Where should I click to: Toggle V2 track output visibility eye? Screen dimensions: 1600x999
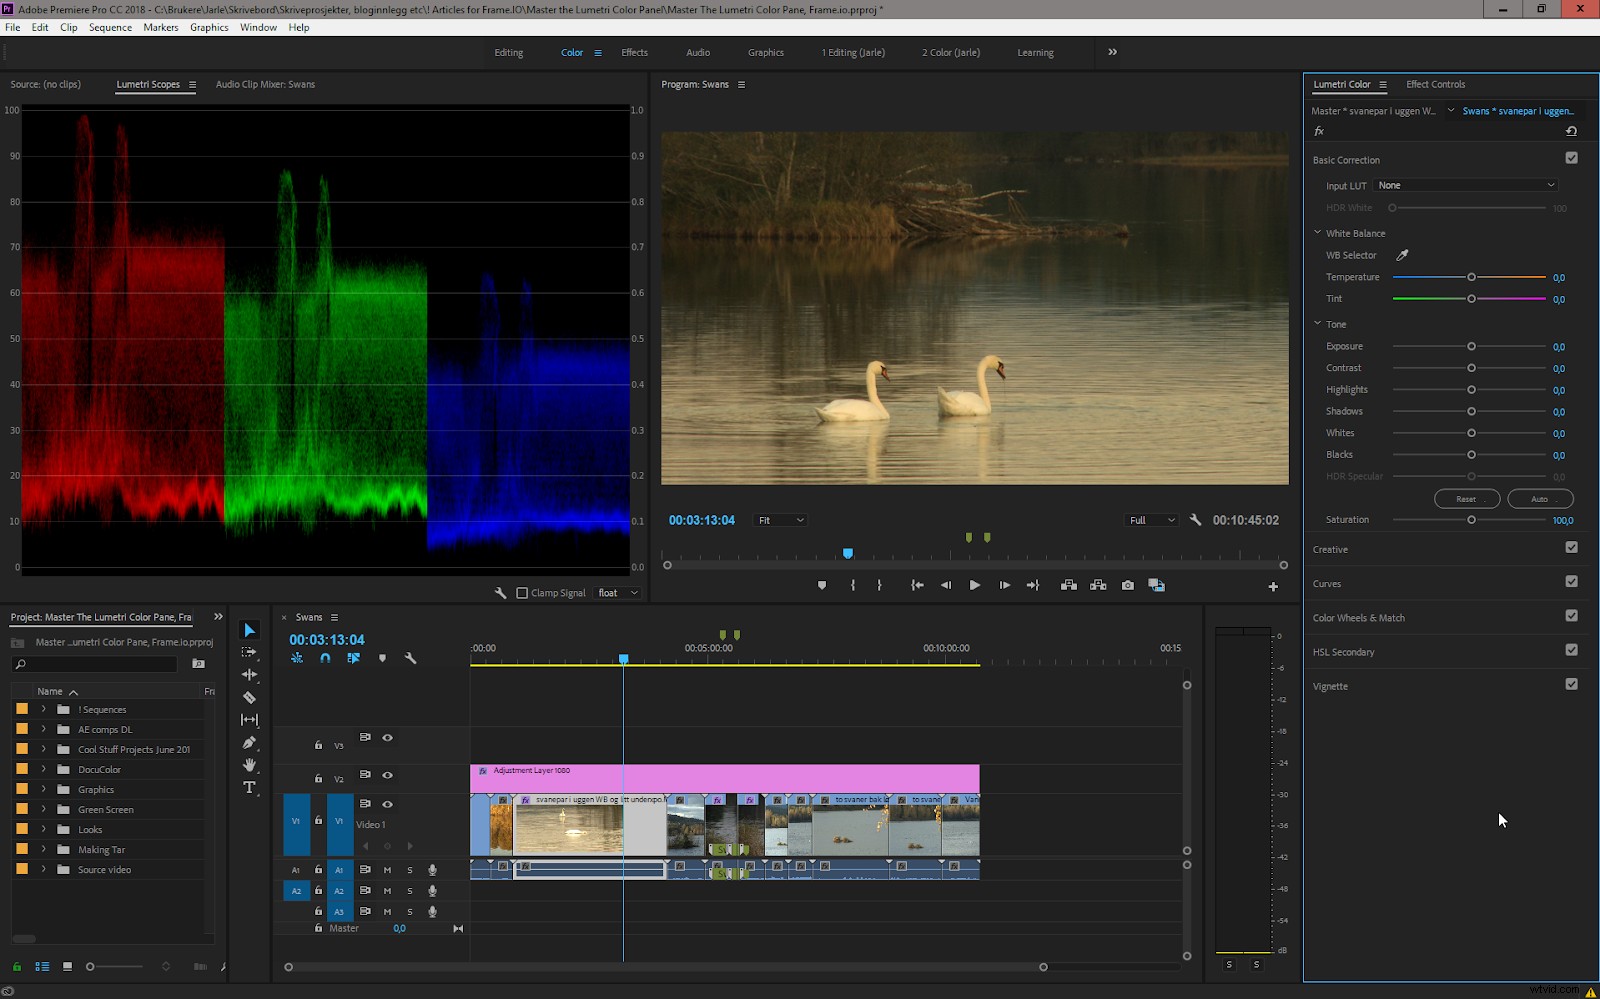tap(388, 775)
